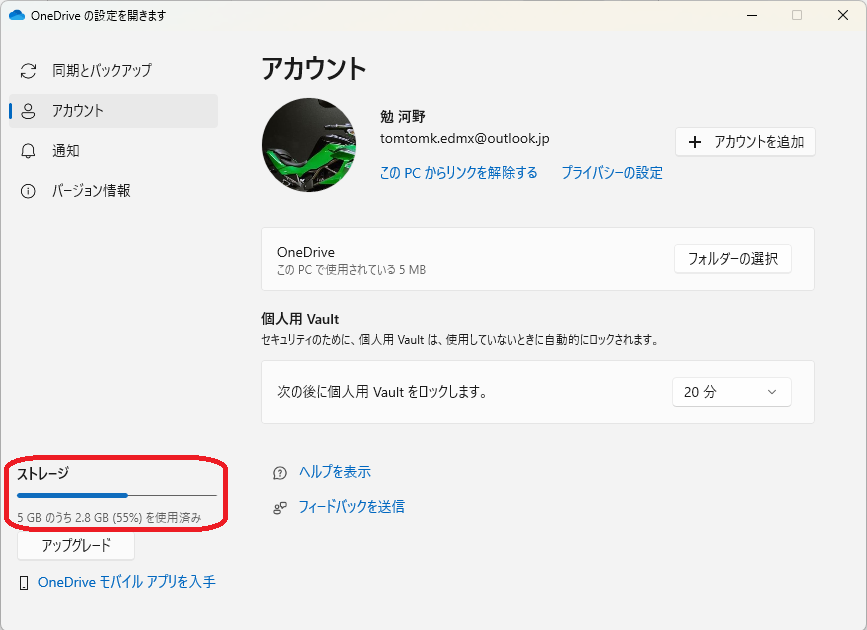Viewport: 867px width, 630px height.
Task: Click the 個人用 Vault heading
Action: click(300, 319)
